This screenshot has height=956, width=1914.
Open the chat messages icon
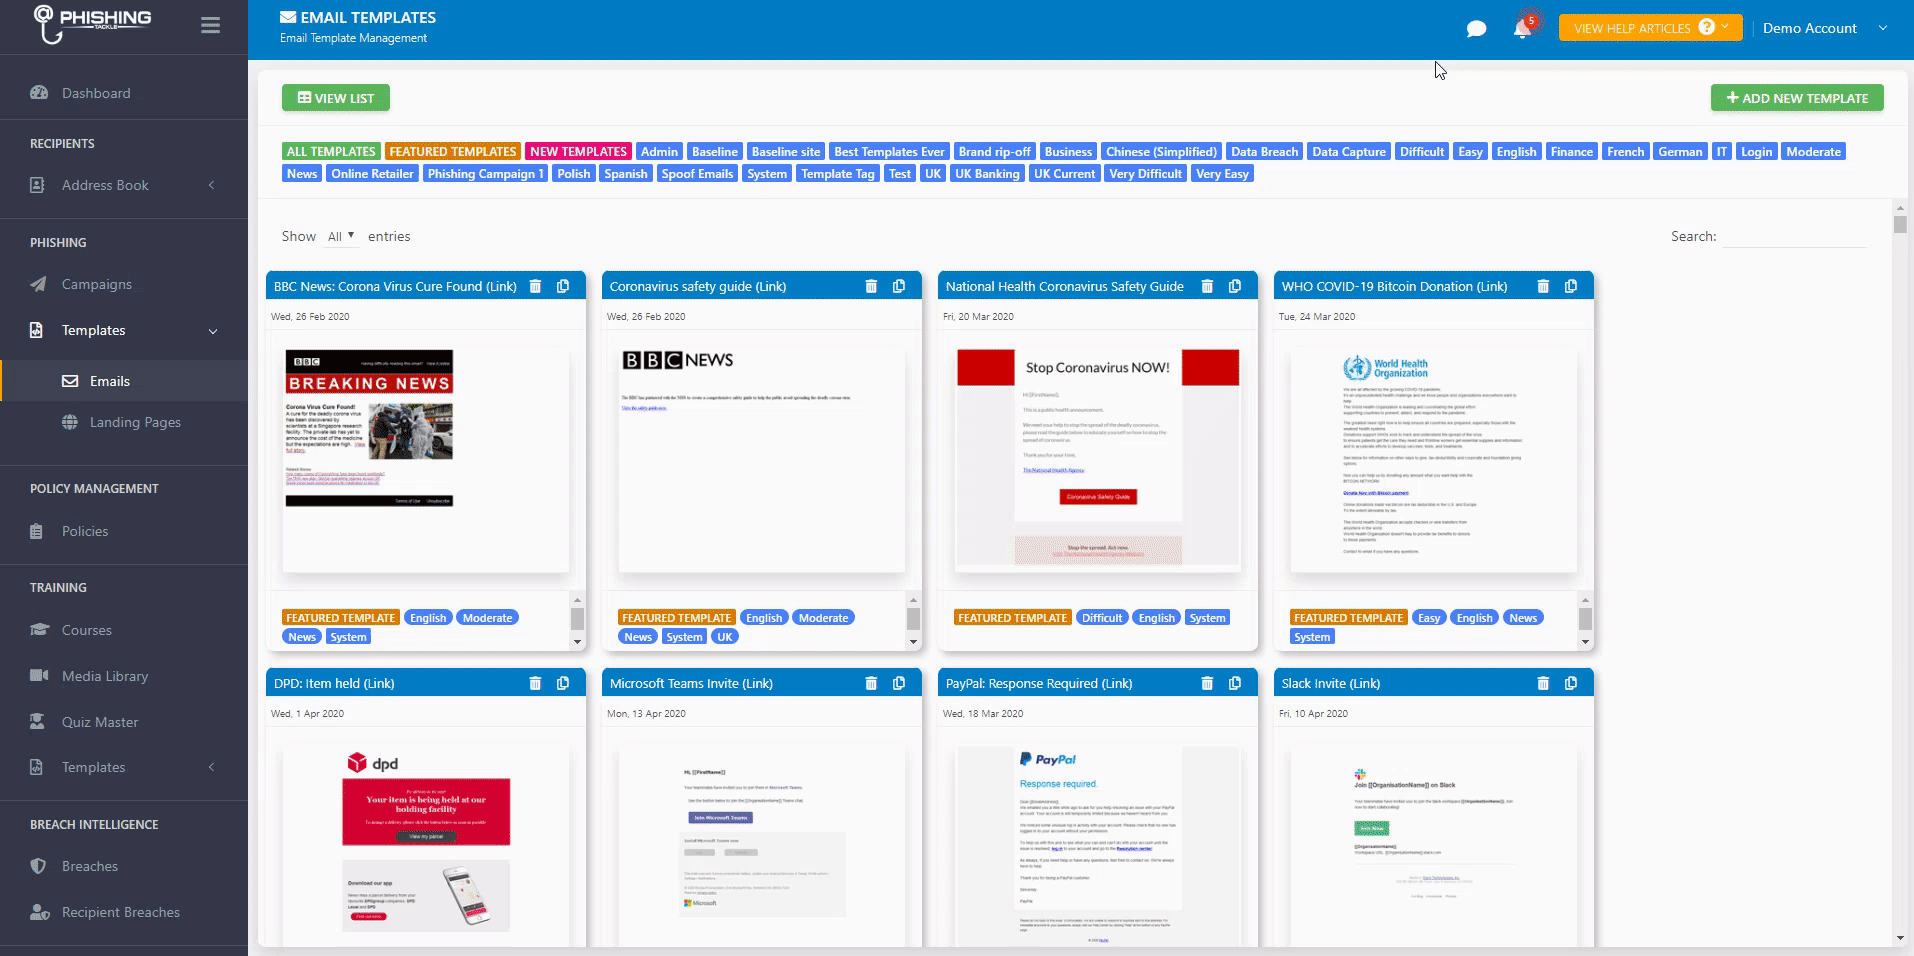click(x=1476, y=29)
